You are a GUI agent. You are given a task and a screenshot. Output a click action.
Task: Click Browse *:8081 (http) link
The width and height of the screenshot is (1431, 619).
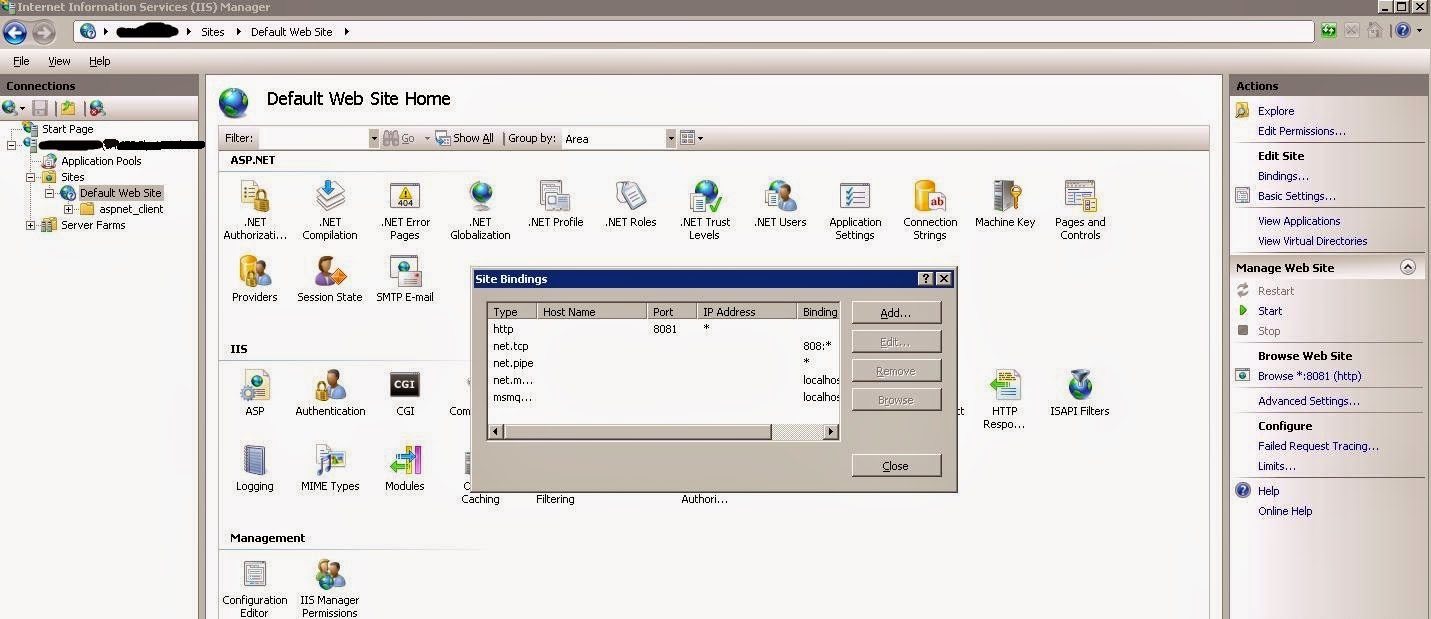point(1309,376)
